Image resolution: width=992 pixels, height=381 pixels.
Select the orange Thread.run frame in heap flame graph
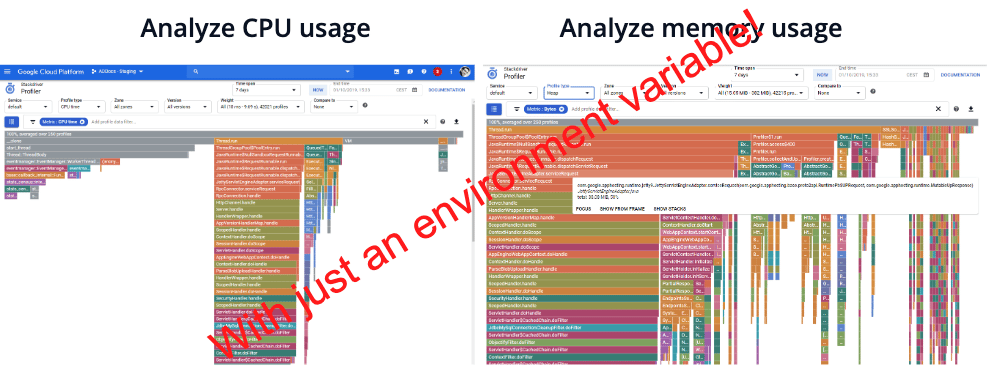pos(683,129)
